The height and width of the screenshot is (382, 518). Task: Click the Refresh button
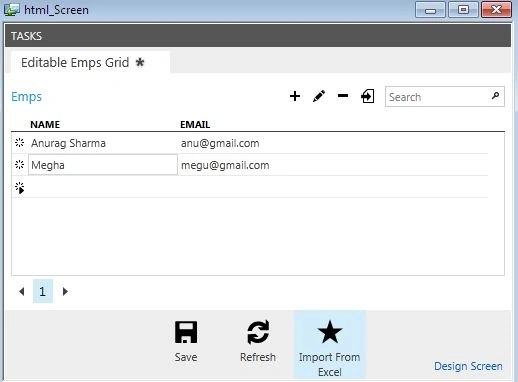[258, 342]
